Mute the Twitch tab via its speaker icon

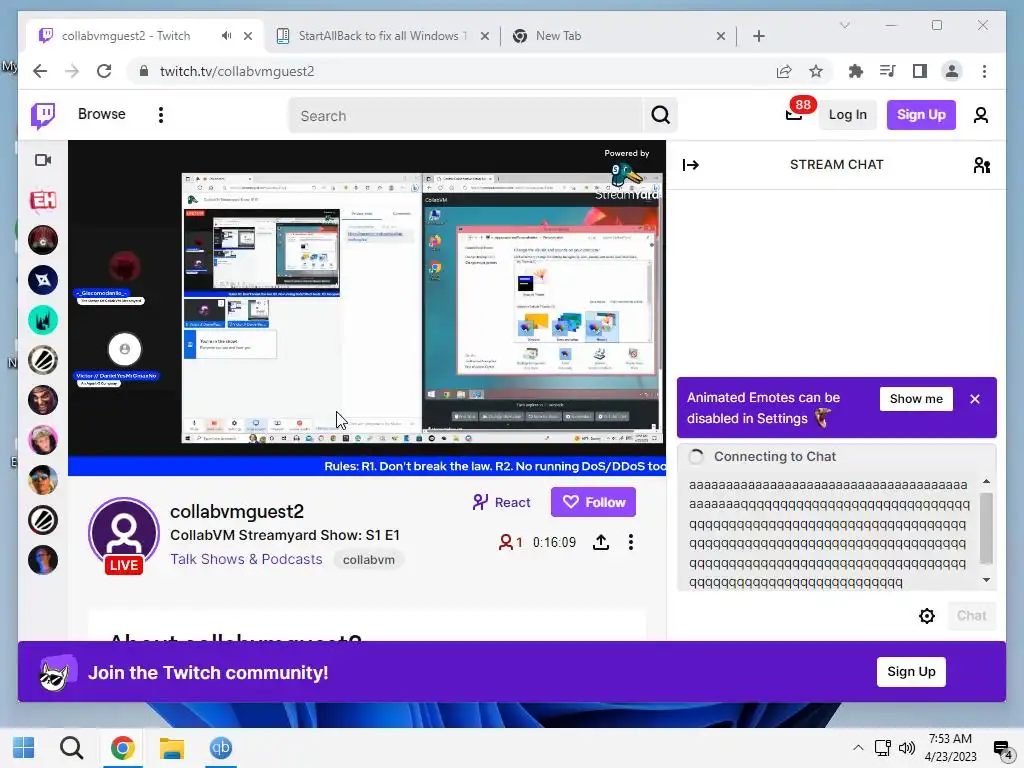point(226,36)
